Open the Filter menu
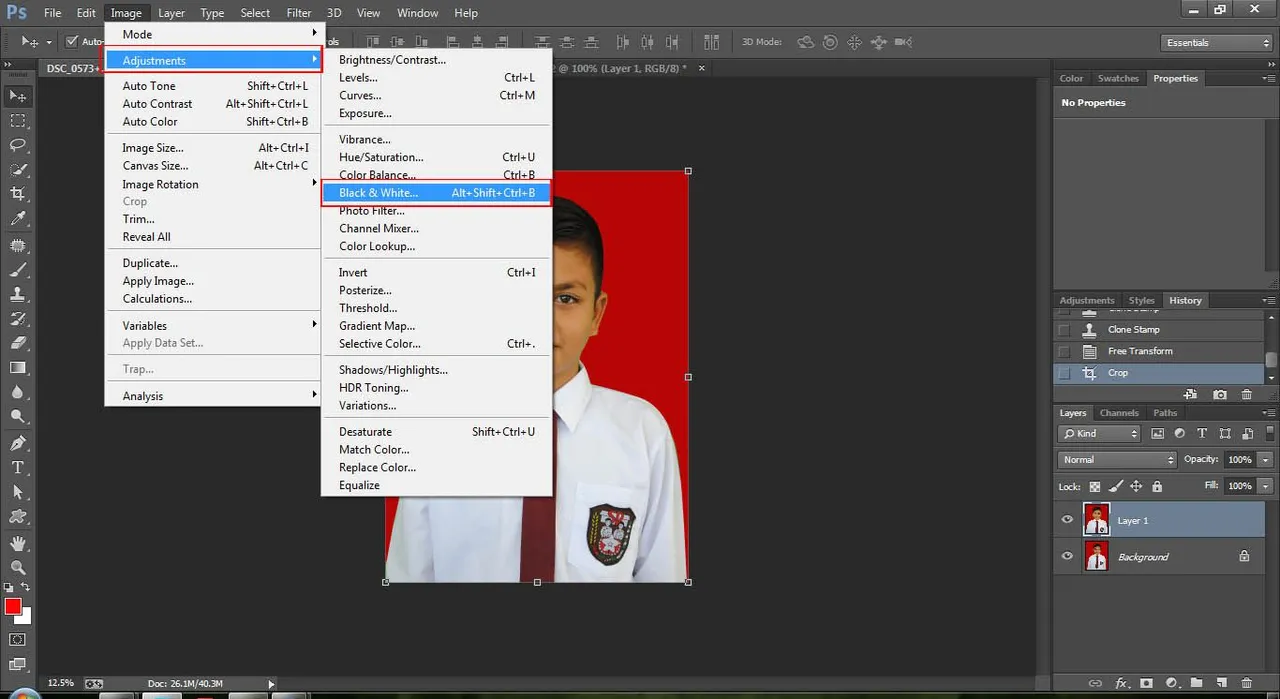This screenshot has width=1280, height=699. 299,13
